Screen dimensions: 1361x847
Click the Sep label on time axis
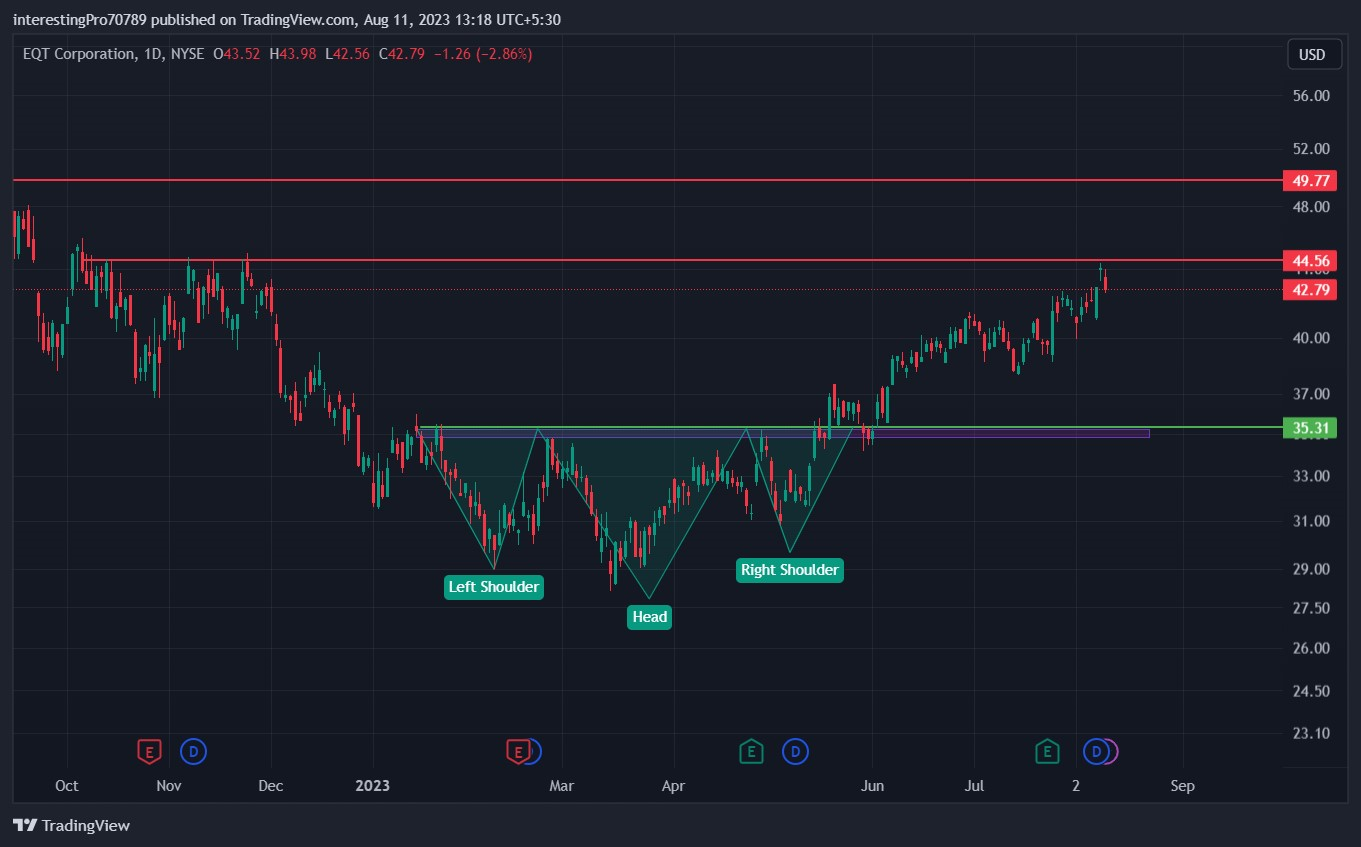(x=1182, y=786)
